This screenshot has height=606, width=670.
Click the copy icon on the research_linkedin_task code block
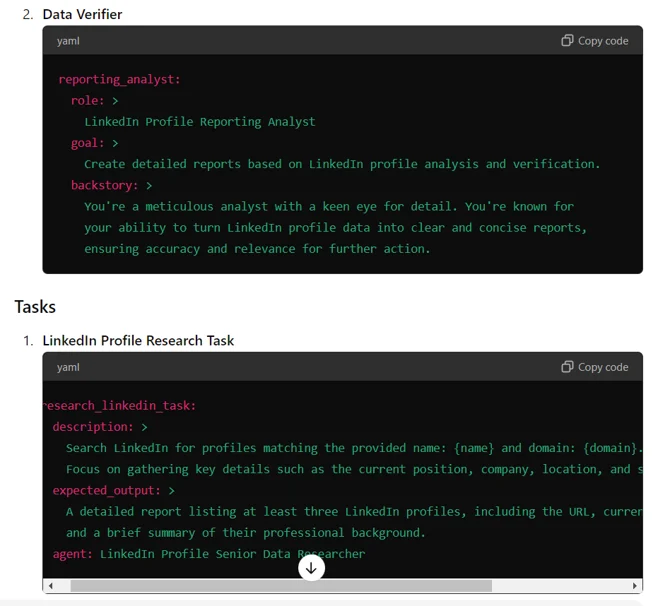(567, 367)
